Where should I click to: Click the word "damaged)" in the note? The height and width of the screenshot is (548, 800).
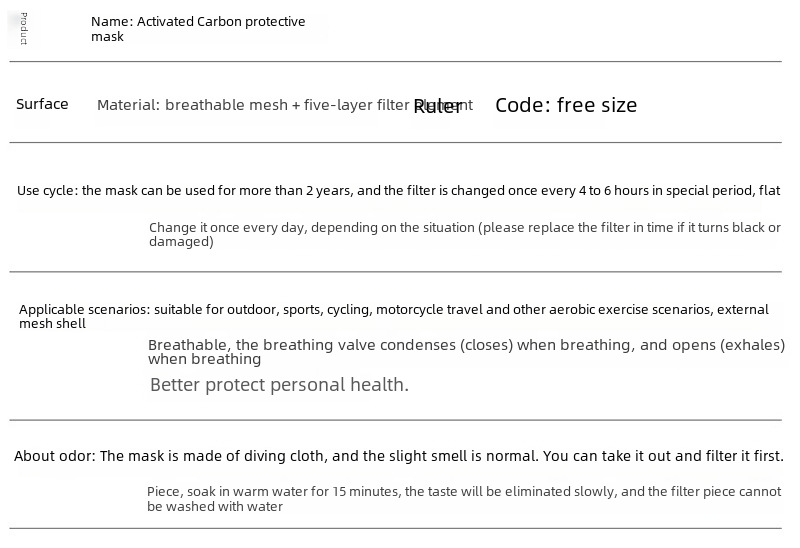coord(181,241)
